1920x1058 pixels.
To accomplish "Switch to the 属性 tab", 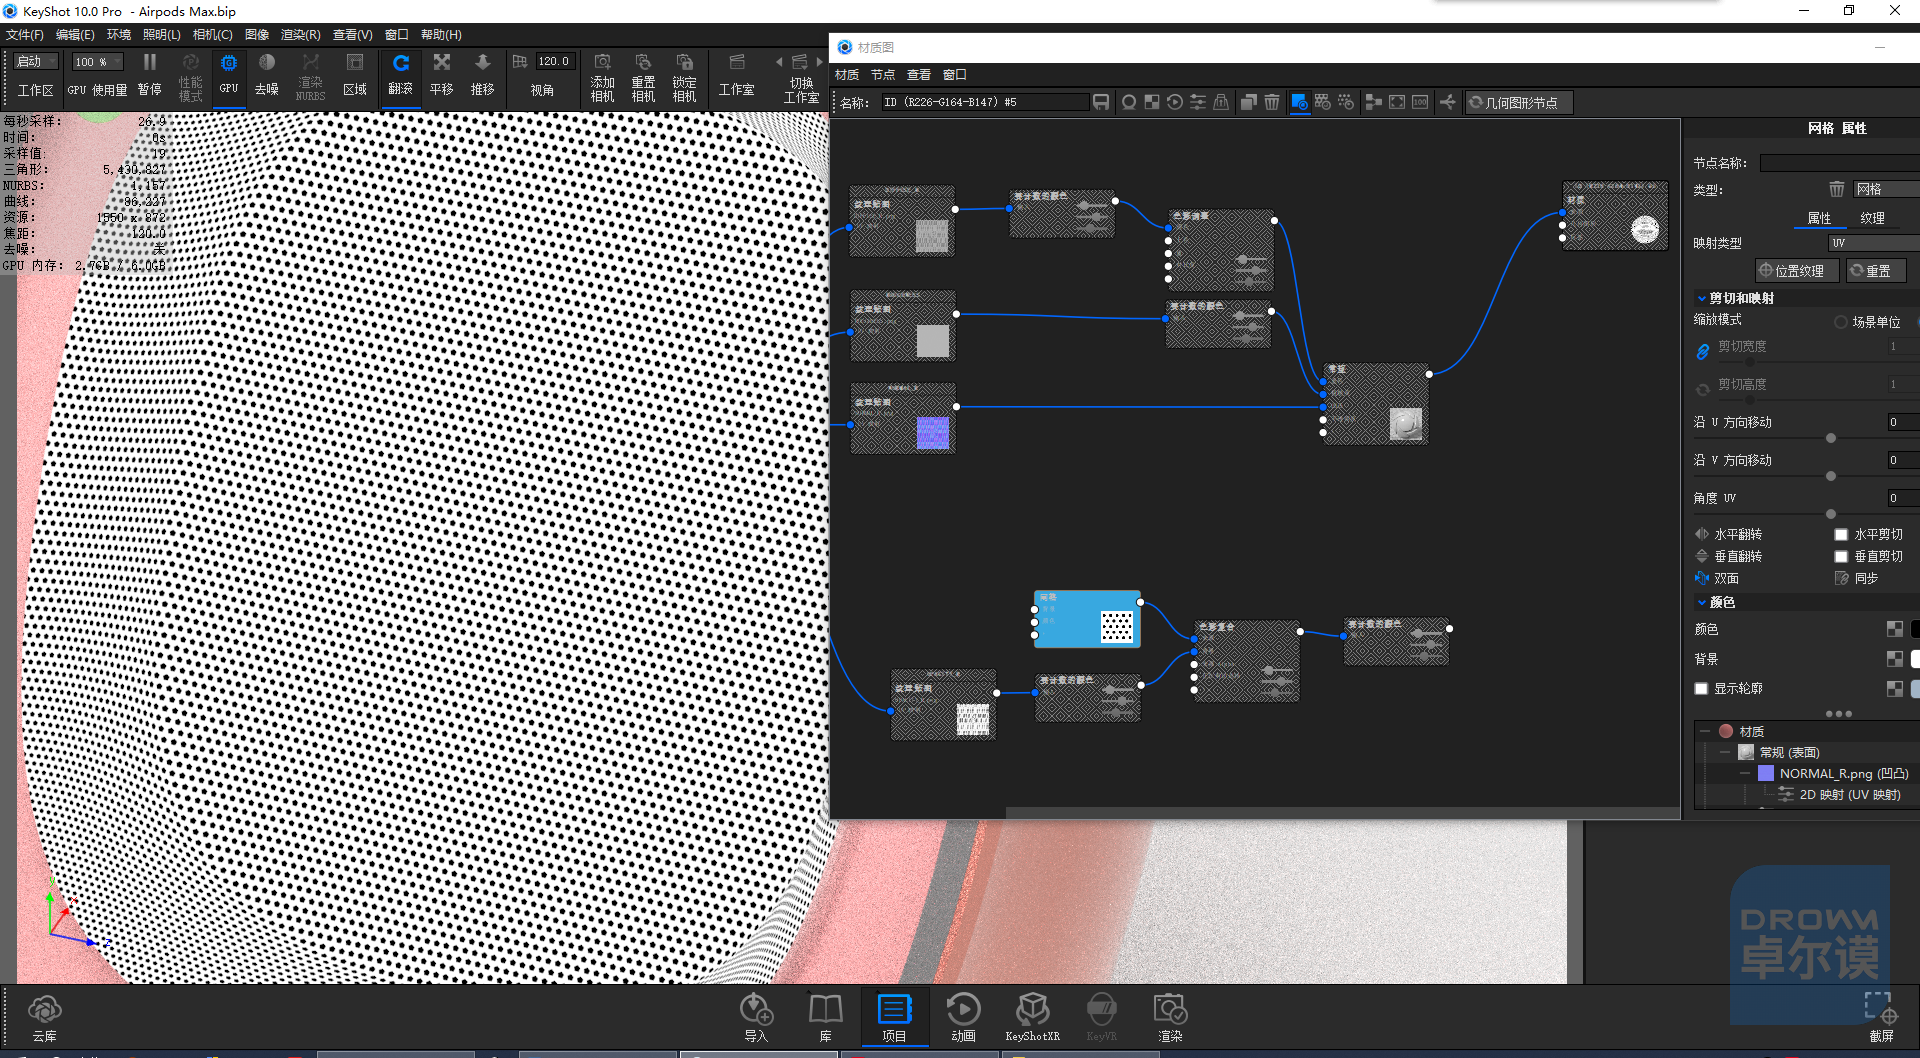I will [1819, 218].
